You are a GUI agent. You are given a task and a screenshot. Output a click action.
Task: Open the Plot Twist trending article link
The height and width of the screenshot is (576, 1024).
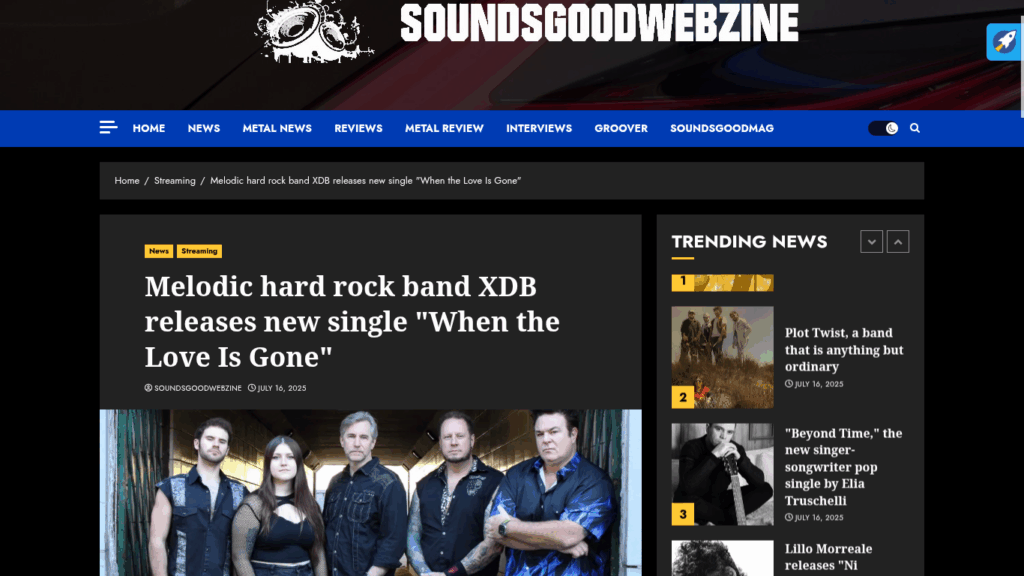(x=844, y=349)
